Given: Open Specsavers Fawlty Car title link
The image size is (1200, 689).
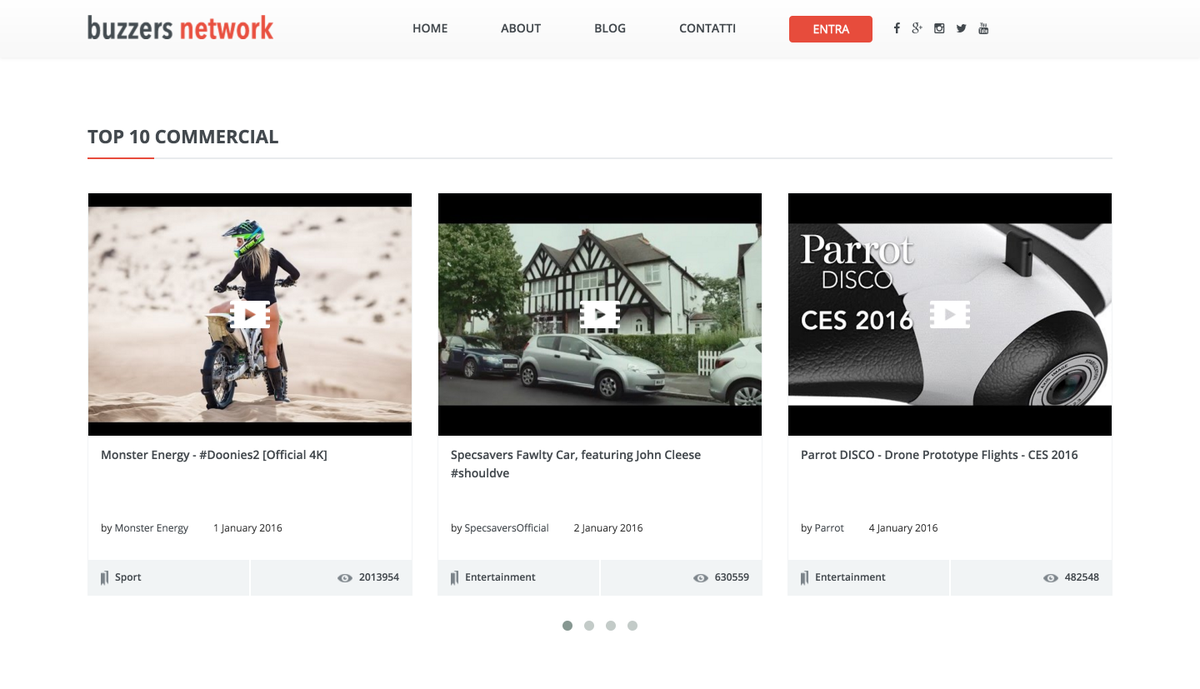Looking at the screenshot, I should pos(576,464).
